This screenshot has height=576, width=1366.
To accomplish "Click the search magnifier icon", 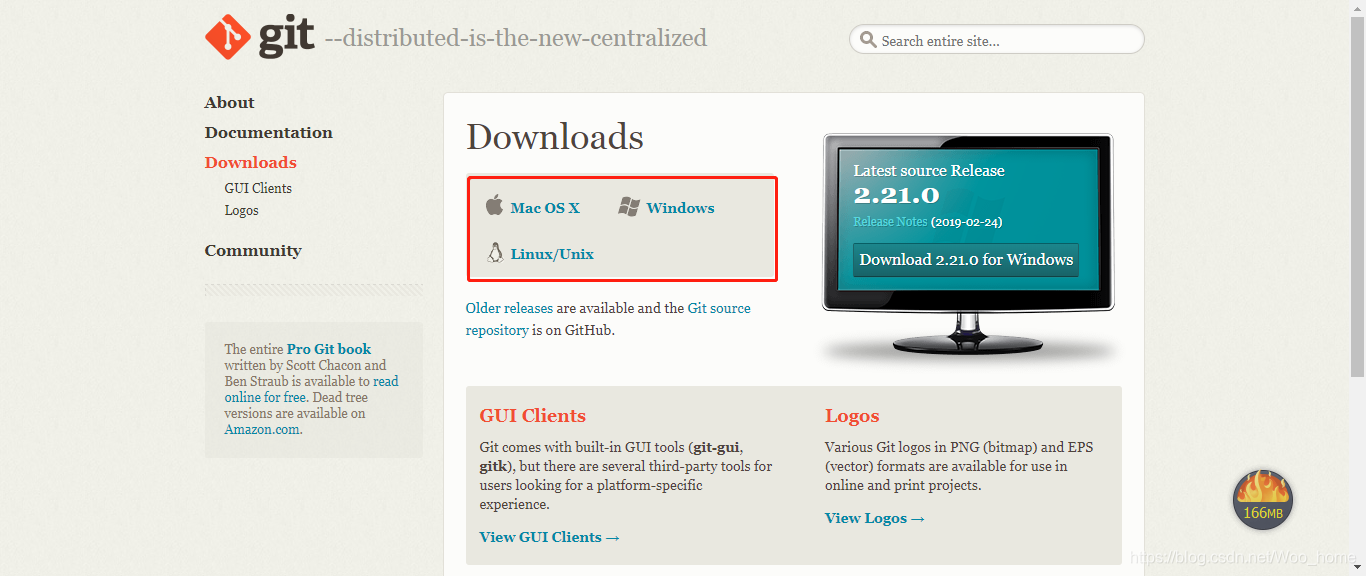I will click(867, 40).
